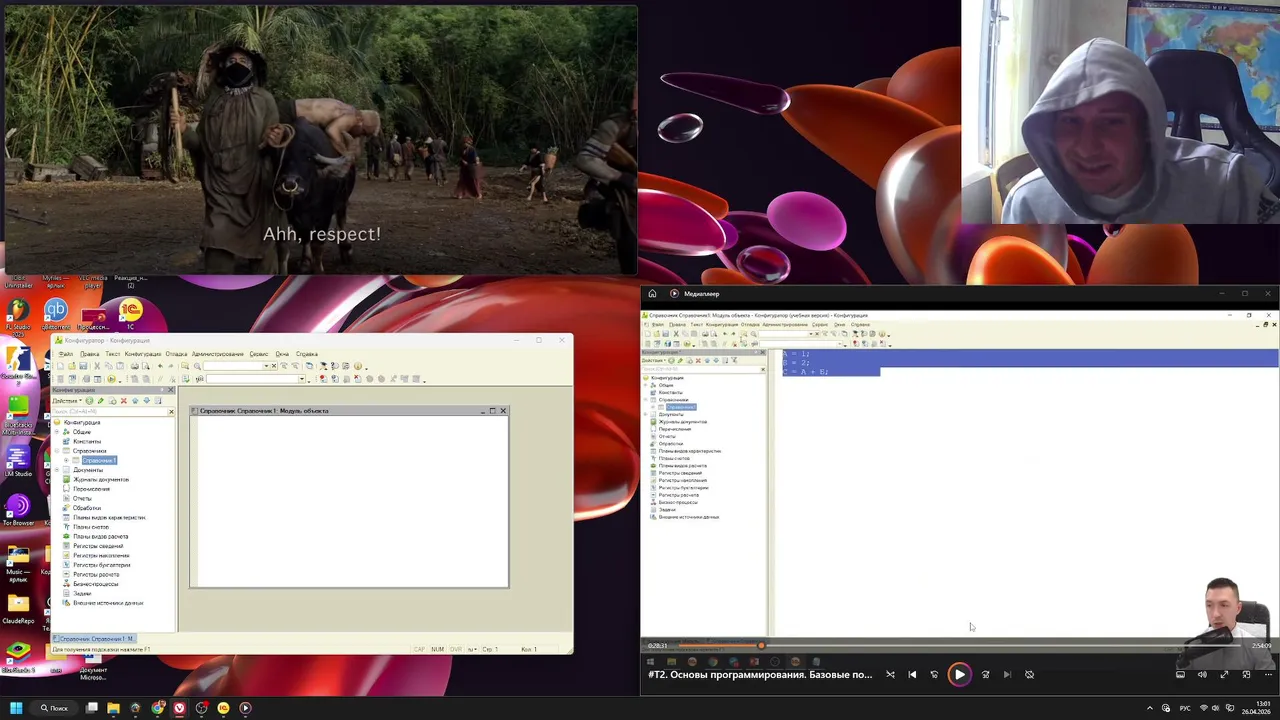Click the New document toolbar icon in Configurator
This screenshot has width=1280, height=720.
[x=61, y=366]
